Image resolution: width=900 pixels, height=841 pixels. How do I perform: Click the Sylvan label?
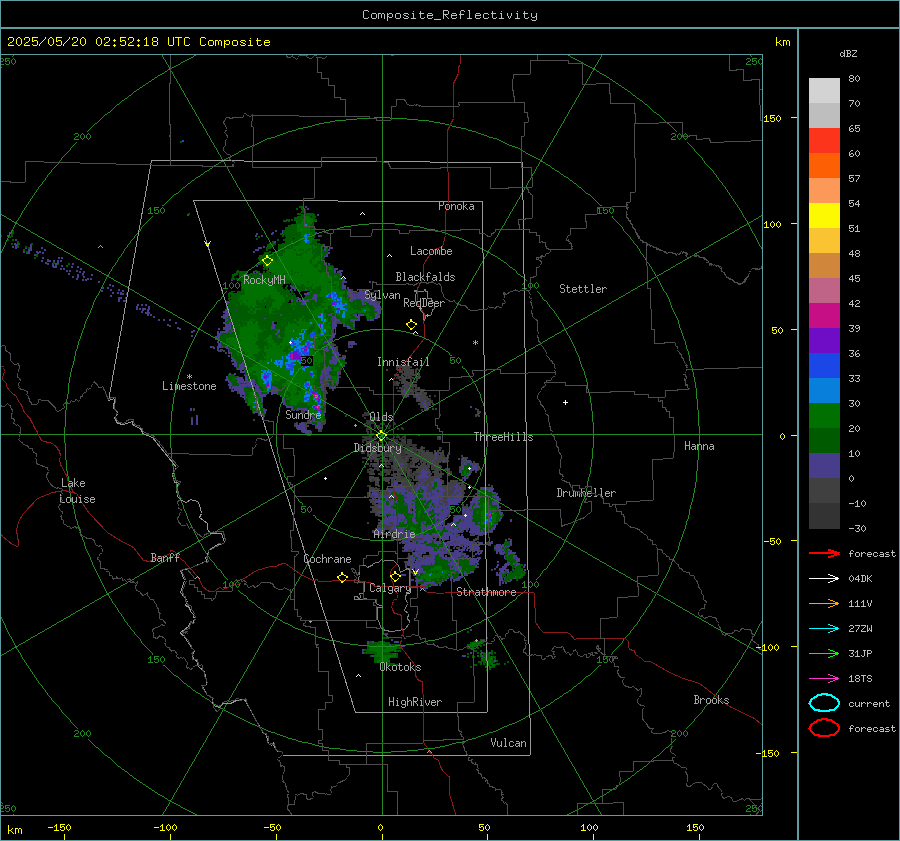pyautogui.click(x=382, y=295)
